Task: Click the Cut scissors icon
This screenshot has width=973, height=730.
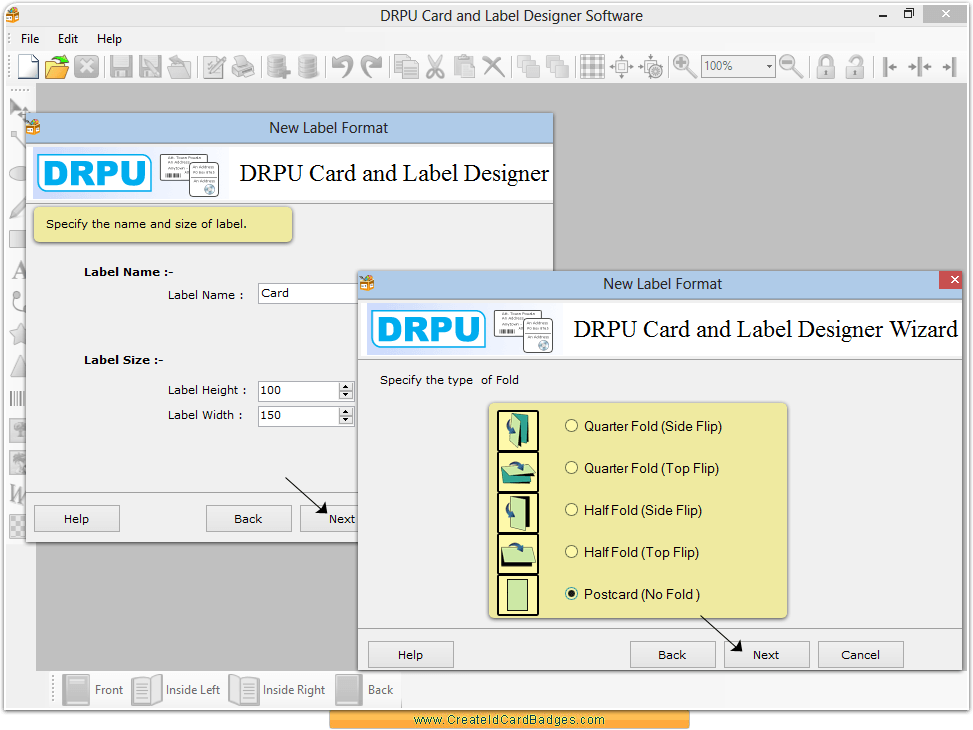Action: pyautogui.click(x=435, y=66)
